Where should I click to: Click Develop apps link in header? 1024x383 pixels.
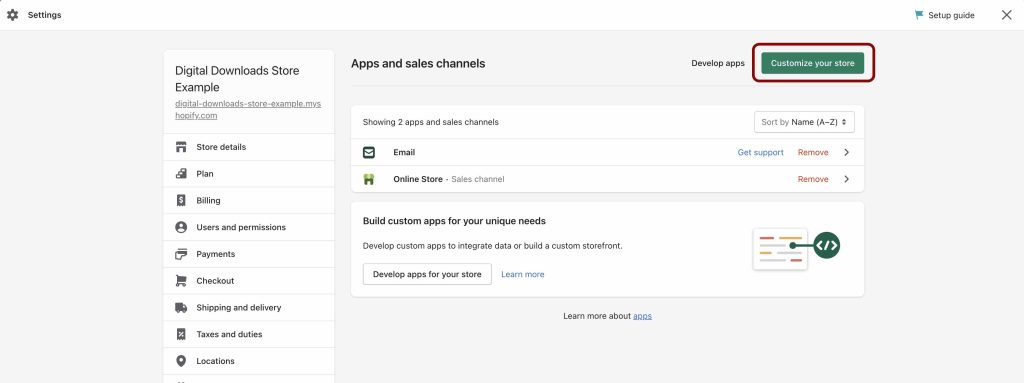click(x=718, y=63)
